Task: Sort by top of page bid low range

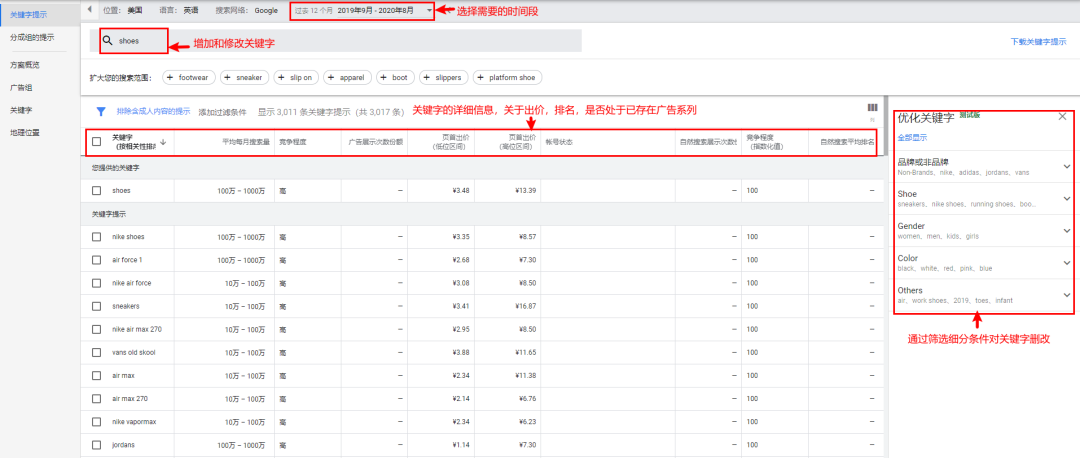Action: tap(450, 141)
